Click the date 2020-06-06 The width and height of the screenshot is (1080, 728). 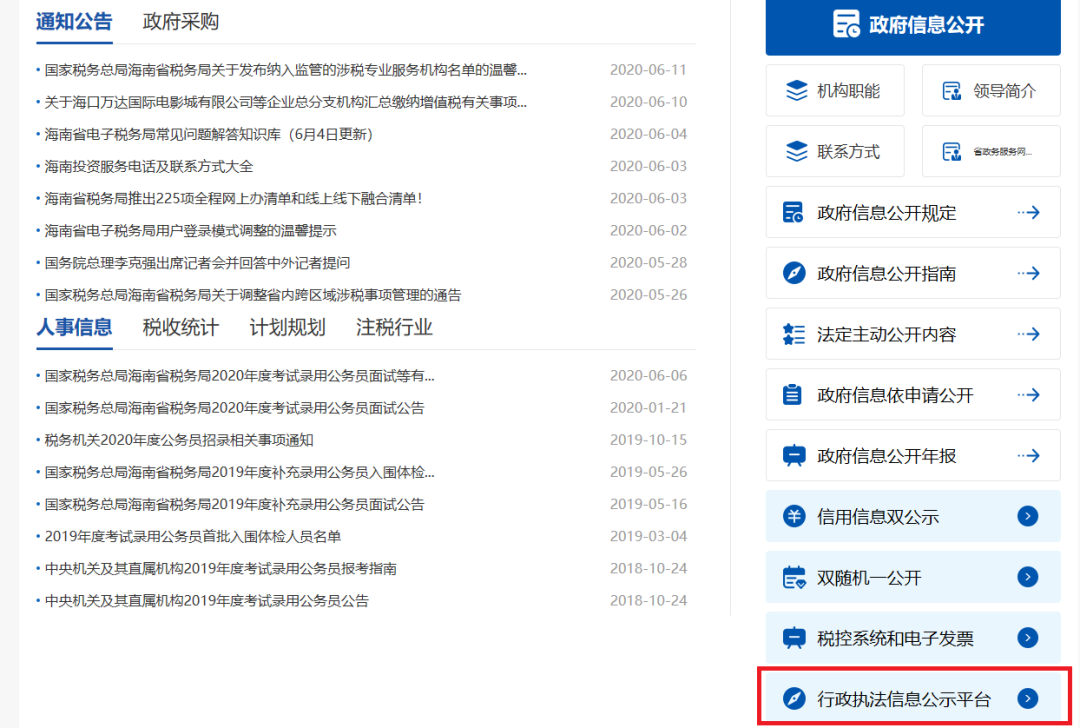click(648, 375)
